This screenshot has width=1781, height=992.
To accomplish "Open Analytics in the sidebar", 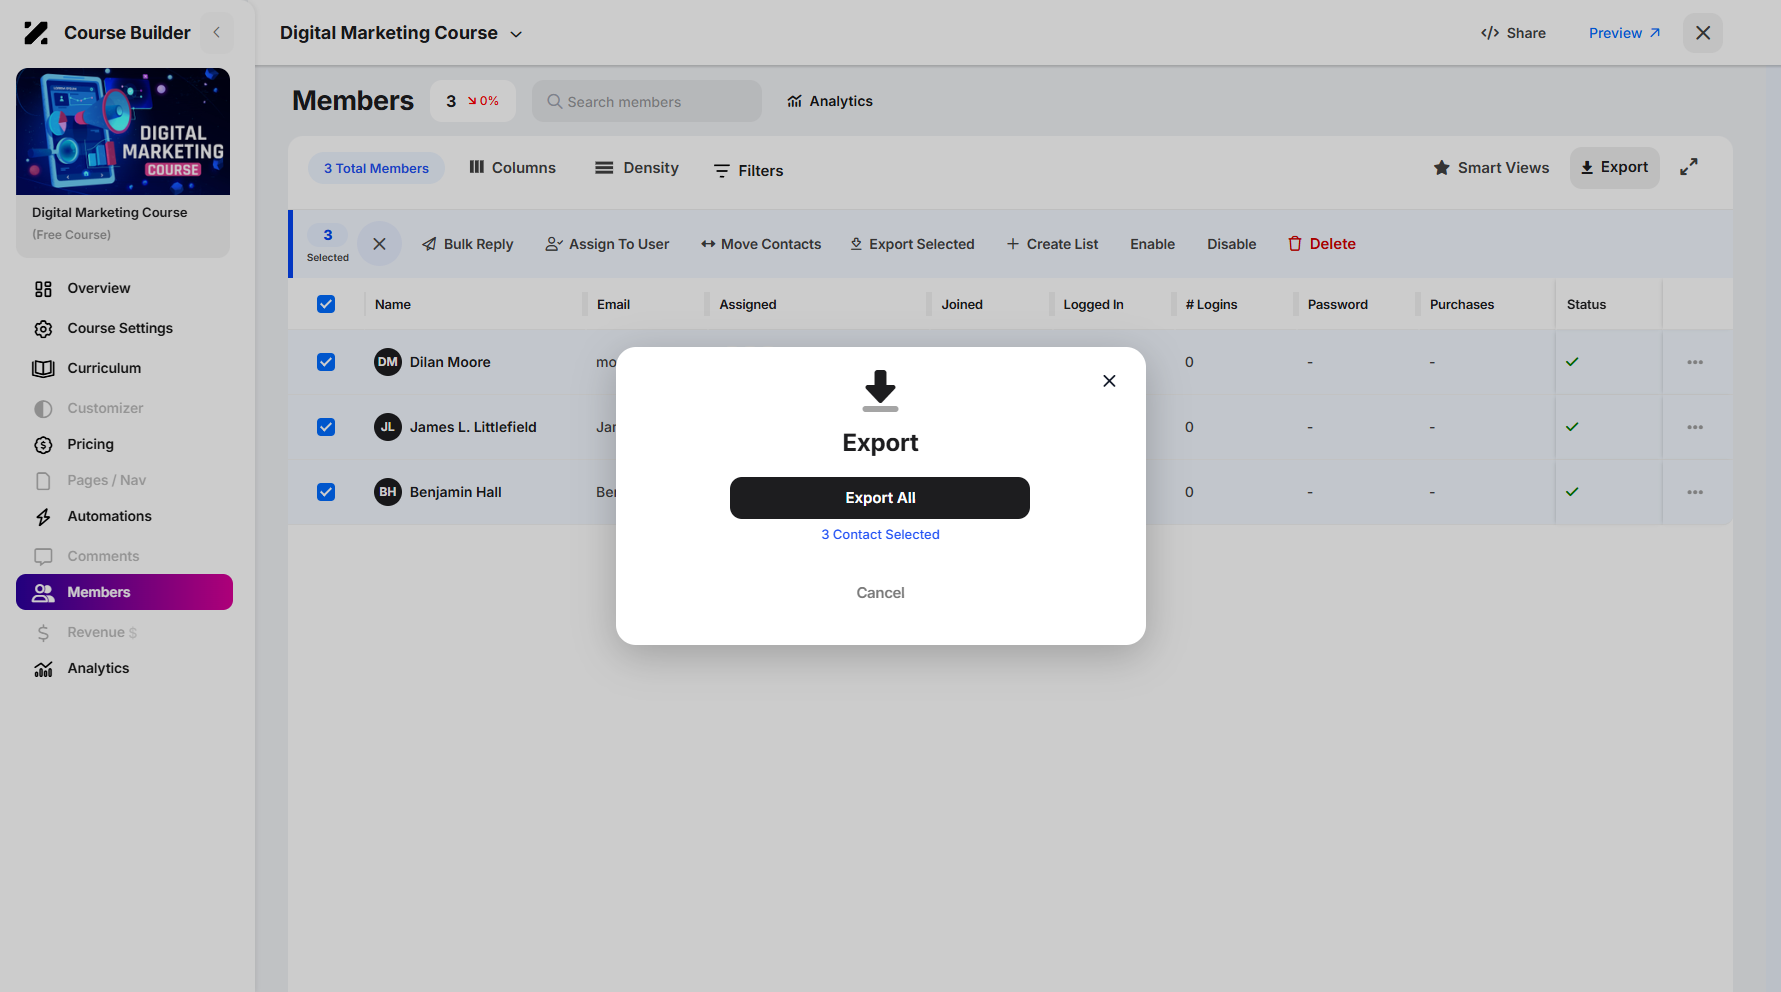I will 98,668.
